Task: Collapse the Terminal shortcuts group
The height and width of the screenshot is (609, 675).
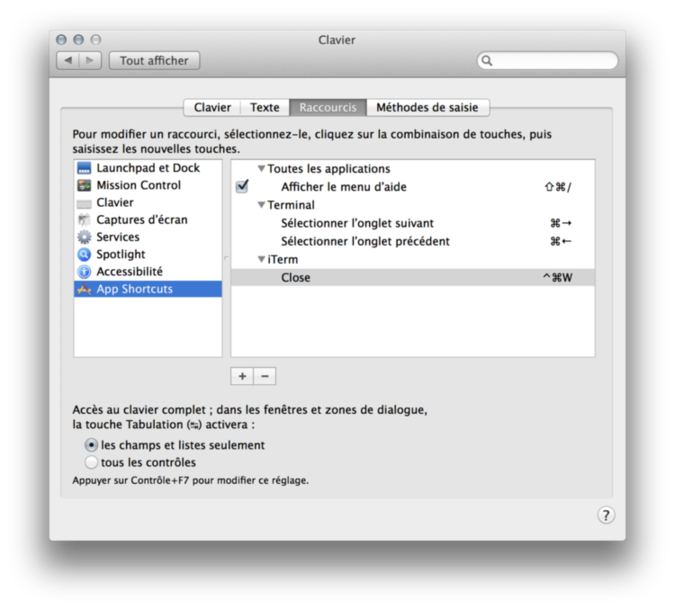Action: click(x=262, y=205)
